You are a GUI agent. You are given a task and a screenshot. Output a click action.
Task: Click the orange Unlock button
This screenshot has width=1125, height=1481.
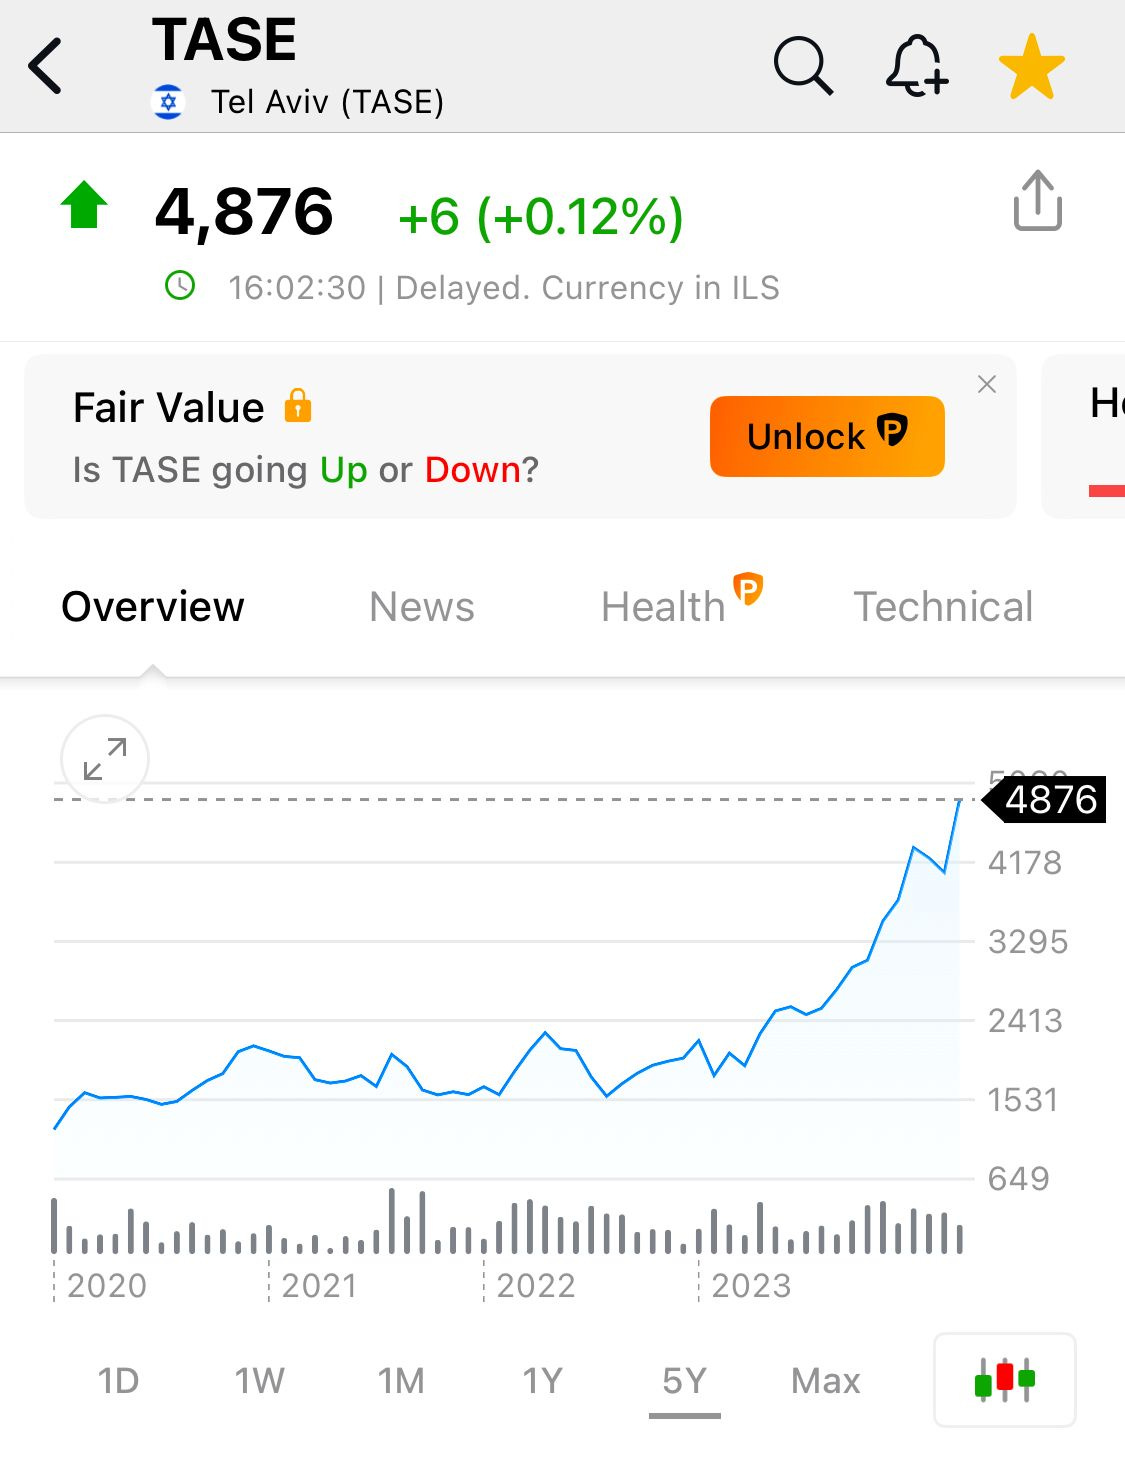[827, 436]
